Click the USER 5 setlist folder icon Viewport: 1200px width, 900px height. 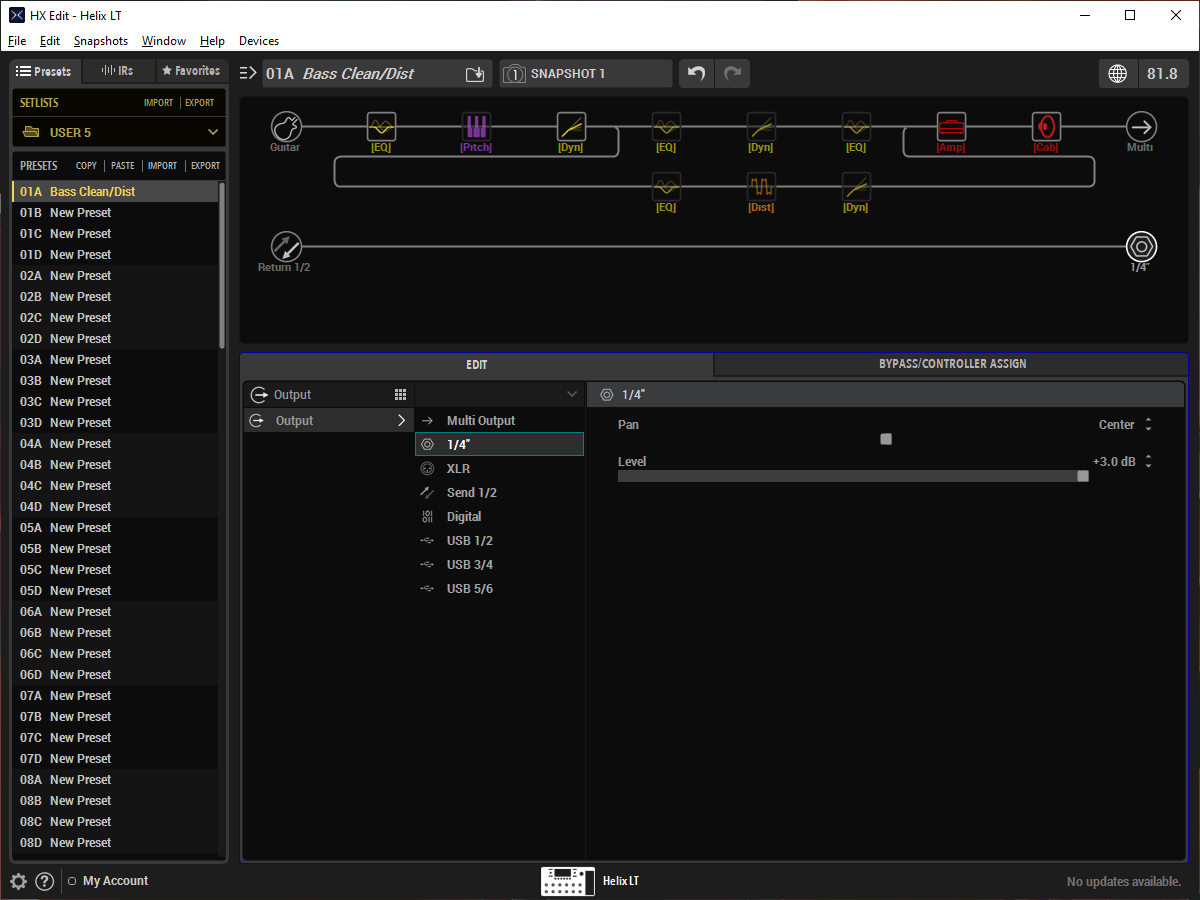pyautogui.click(x=31, y=132)
